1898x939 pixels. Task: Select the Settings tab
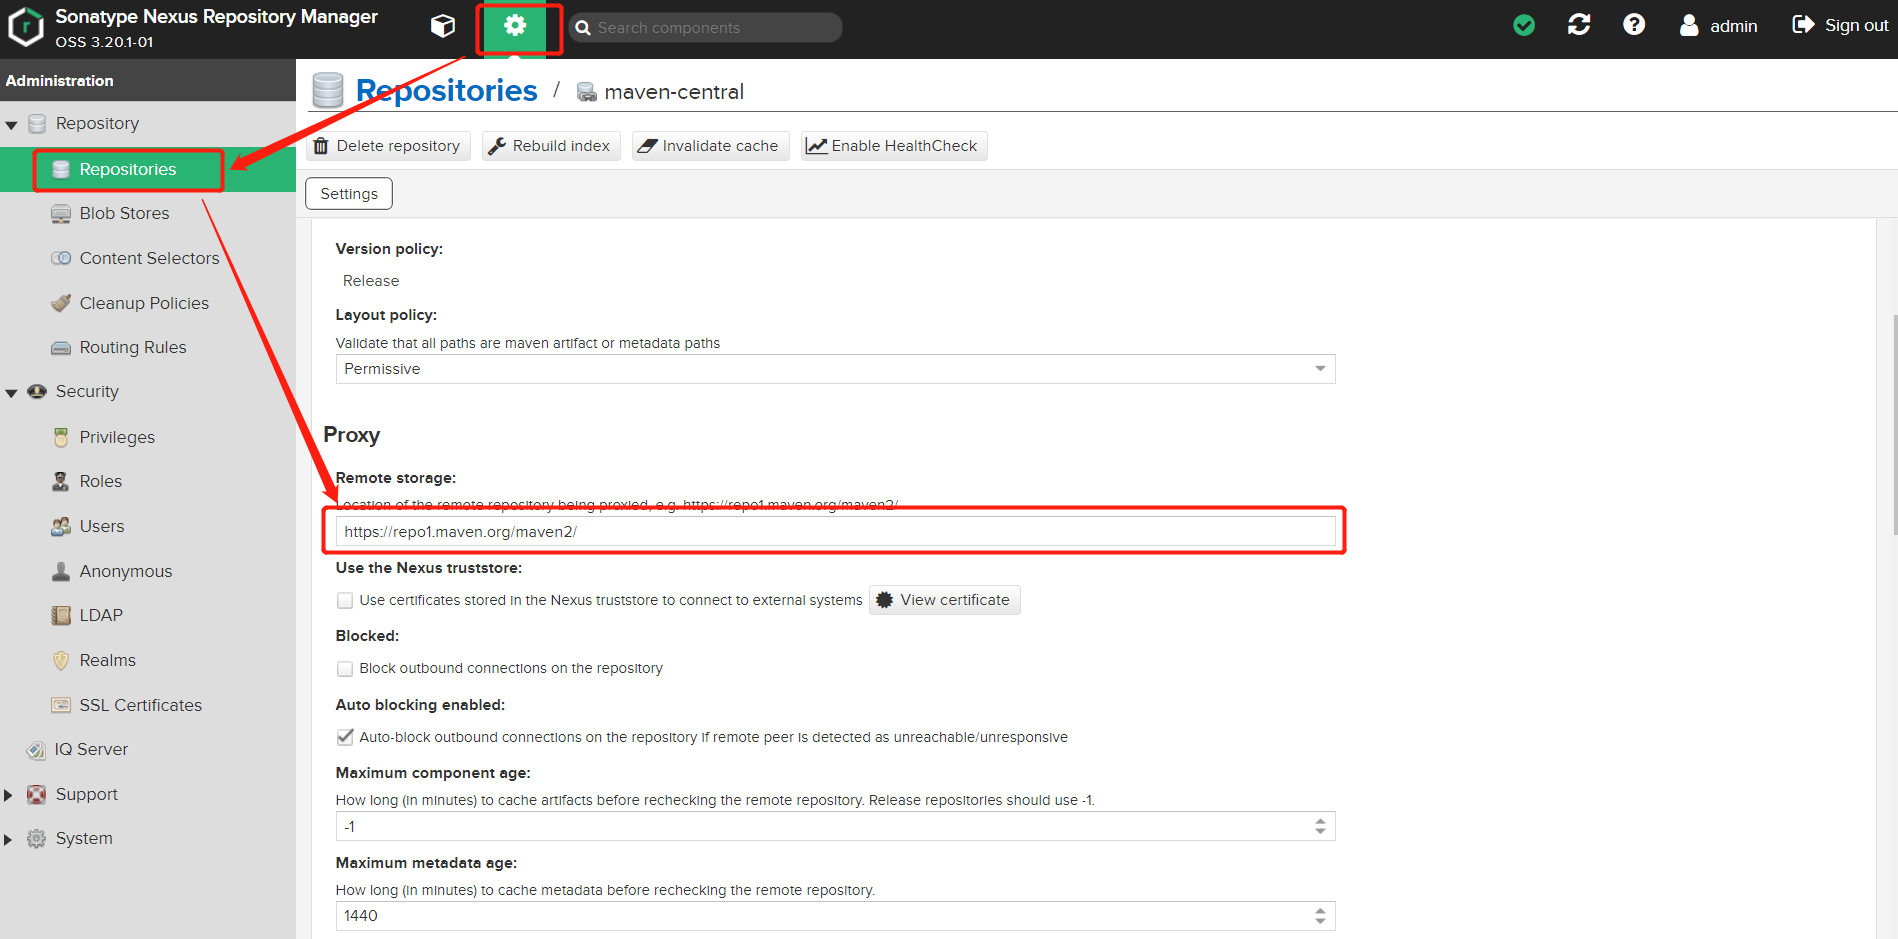[x=349, y=194]
